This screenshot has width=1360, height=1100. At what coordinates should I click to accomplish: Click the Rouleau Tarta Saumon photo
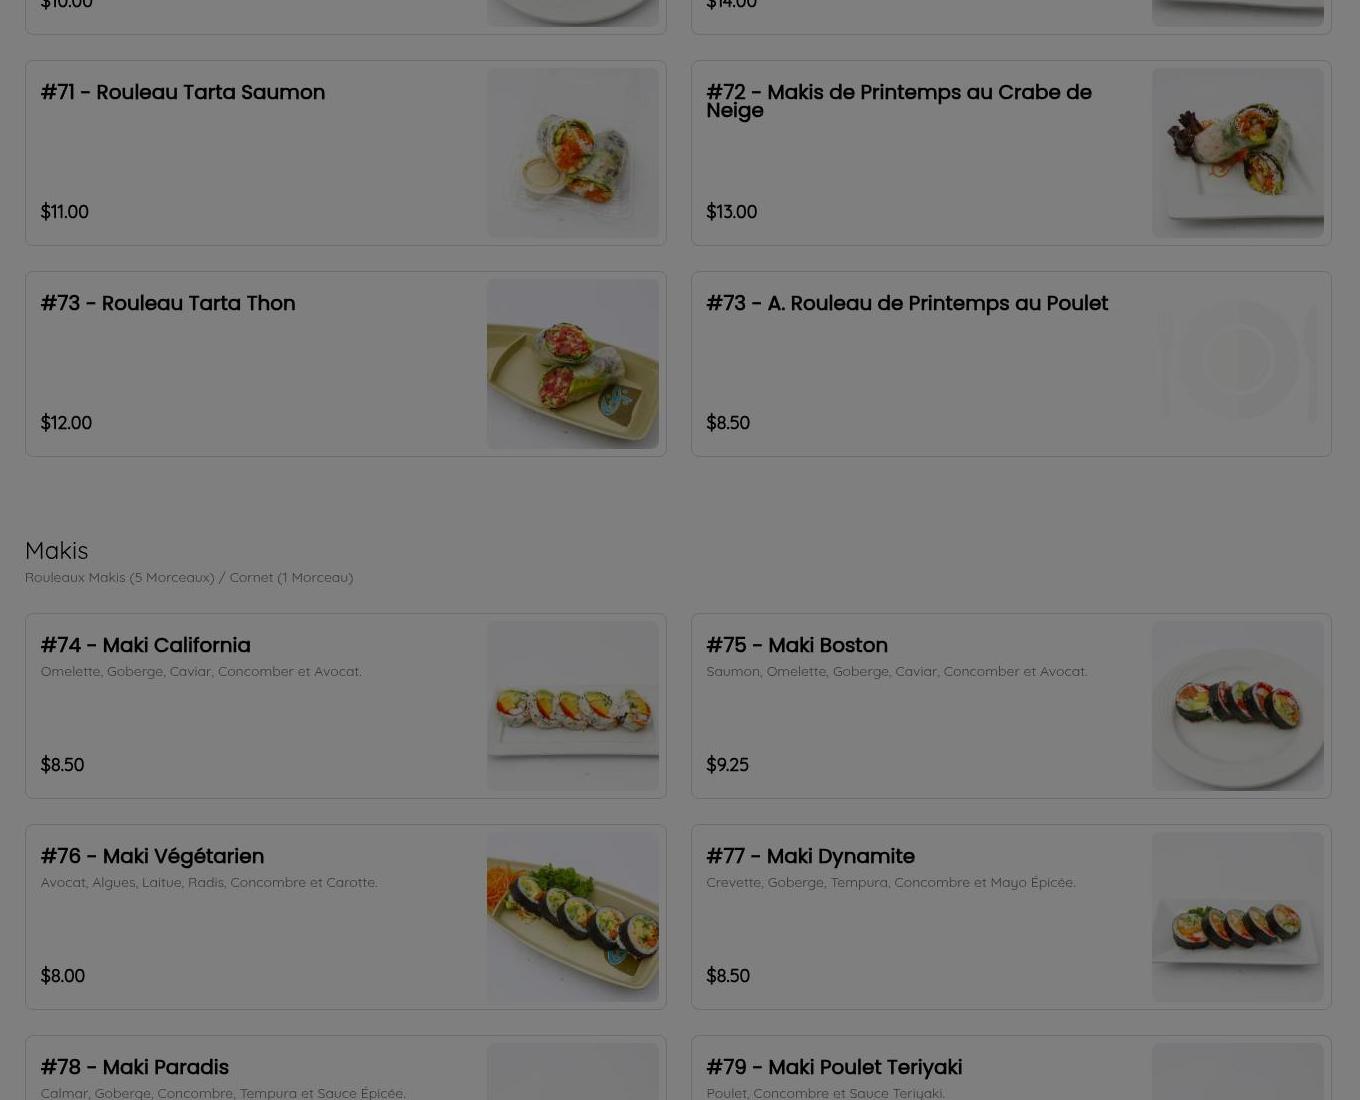click(572, 153)
